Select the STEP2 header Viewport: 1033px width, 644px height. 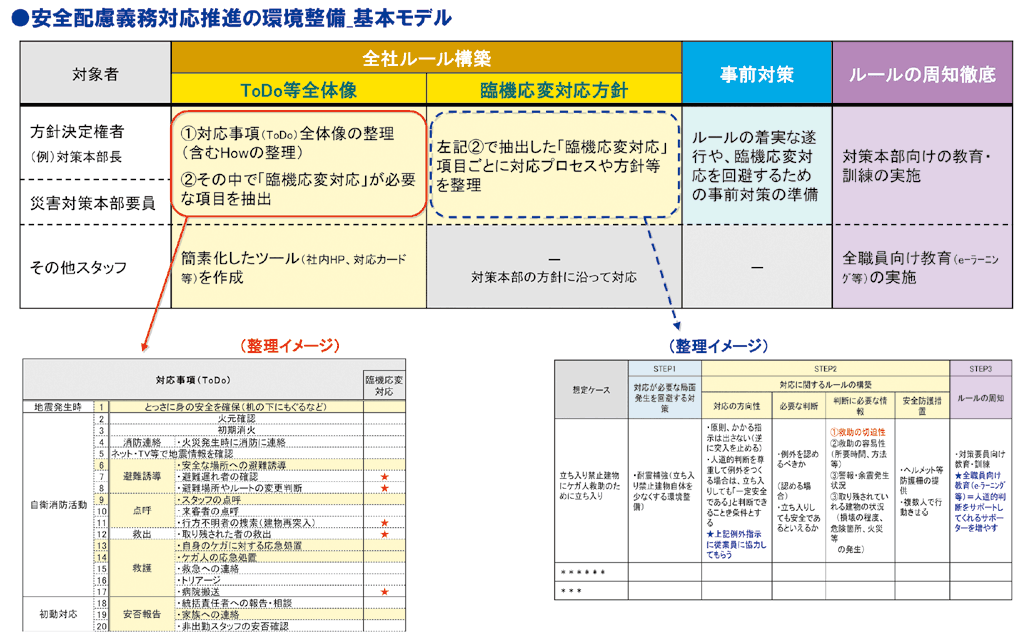tap(825, 369)
